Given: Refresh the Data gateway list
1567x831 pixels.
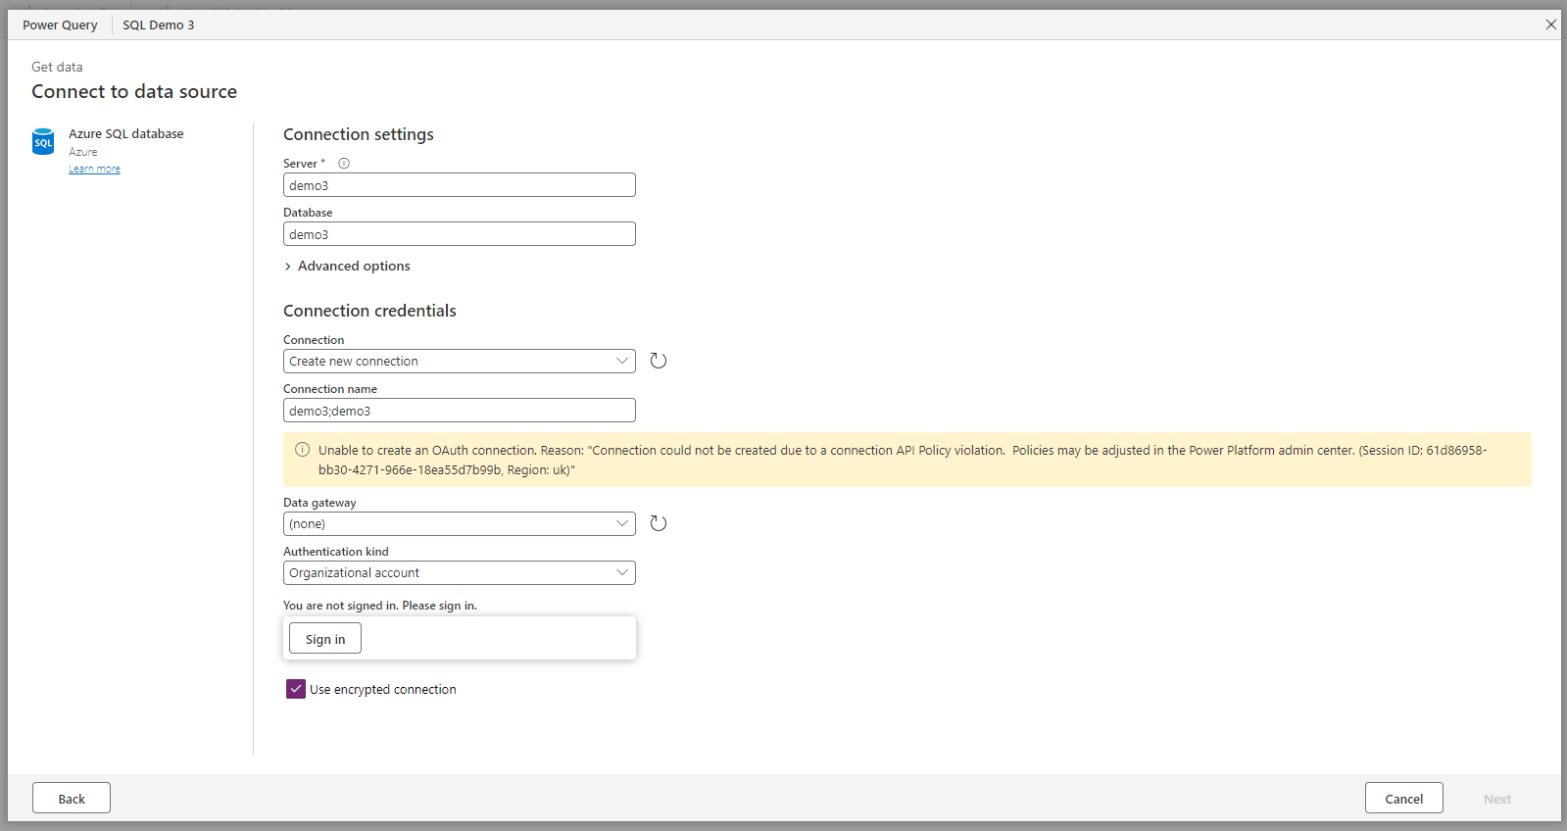Looking at the screenshot, I should [658, 523].
